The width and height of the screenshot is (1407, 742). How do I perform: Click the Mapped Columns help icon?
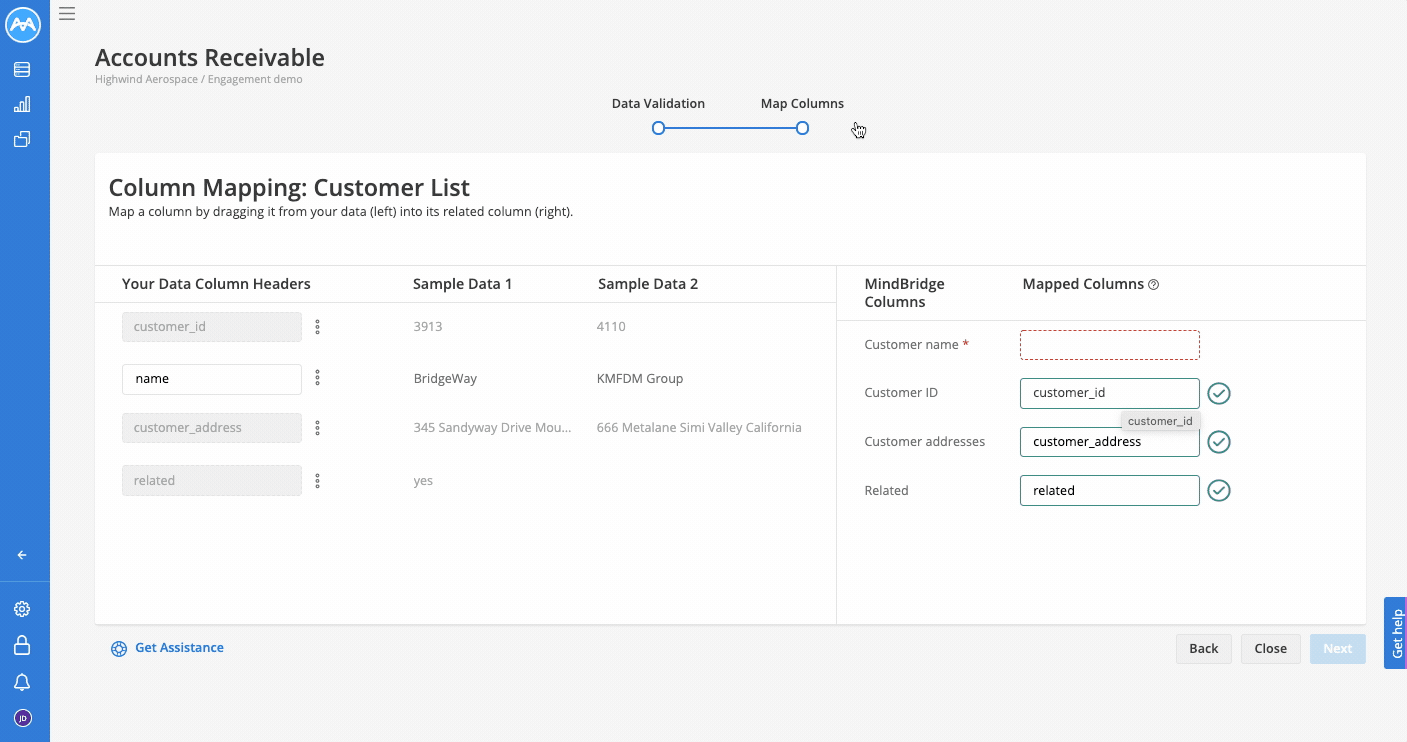click(1154, 285)
